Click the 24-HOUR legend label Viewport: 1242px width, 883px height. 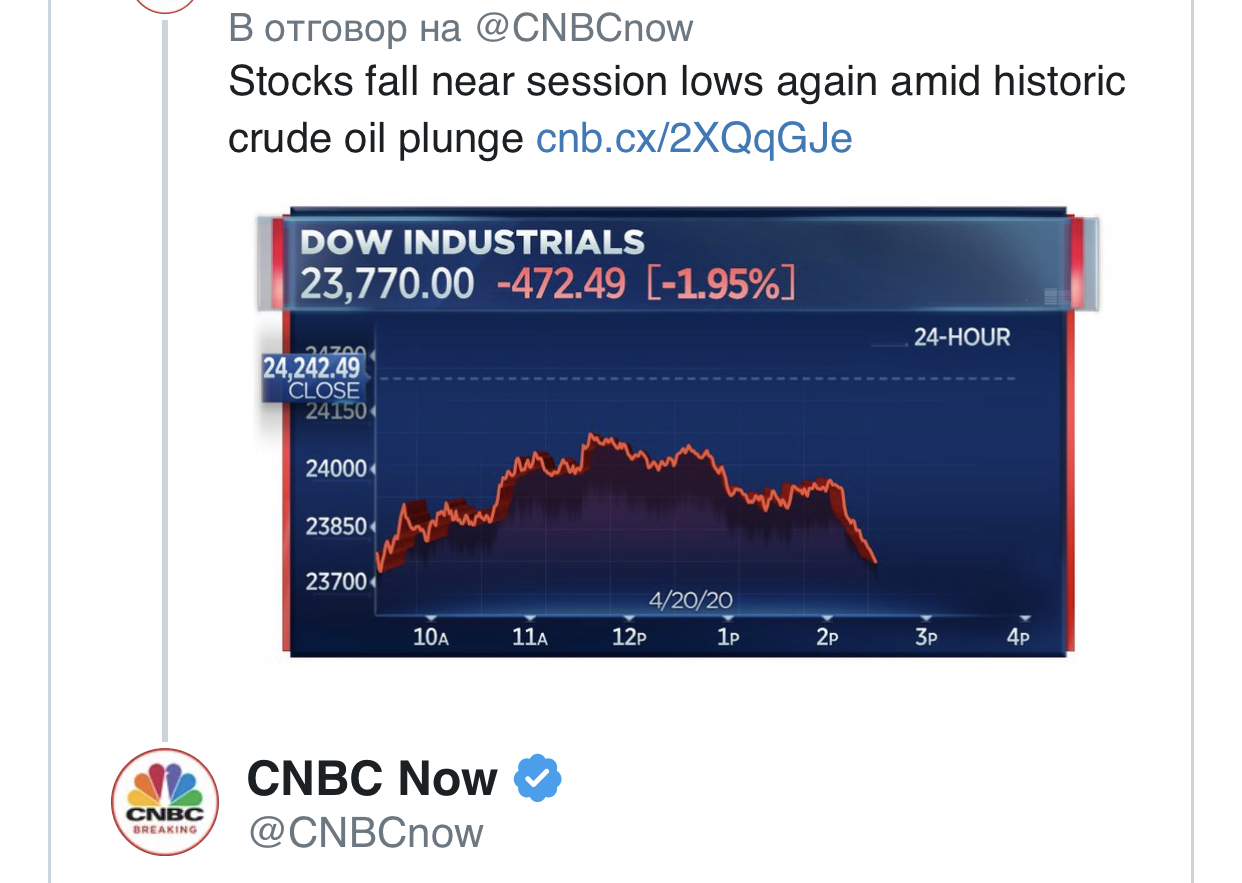click(x=961, y=337)
